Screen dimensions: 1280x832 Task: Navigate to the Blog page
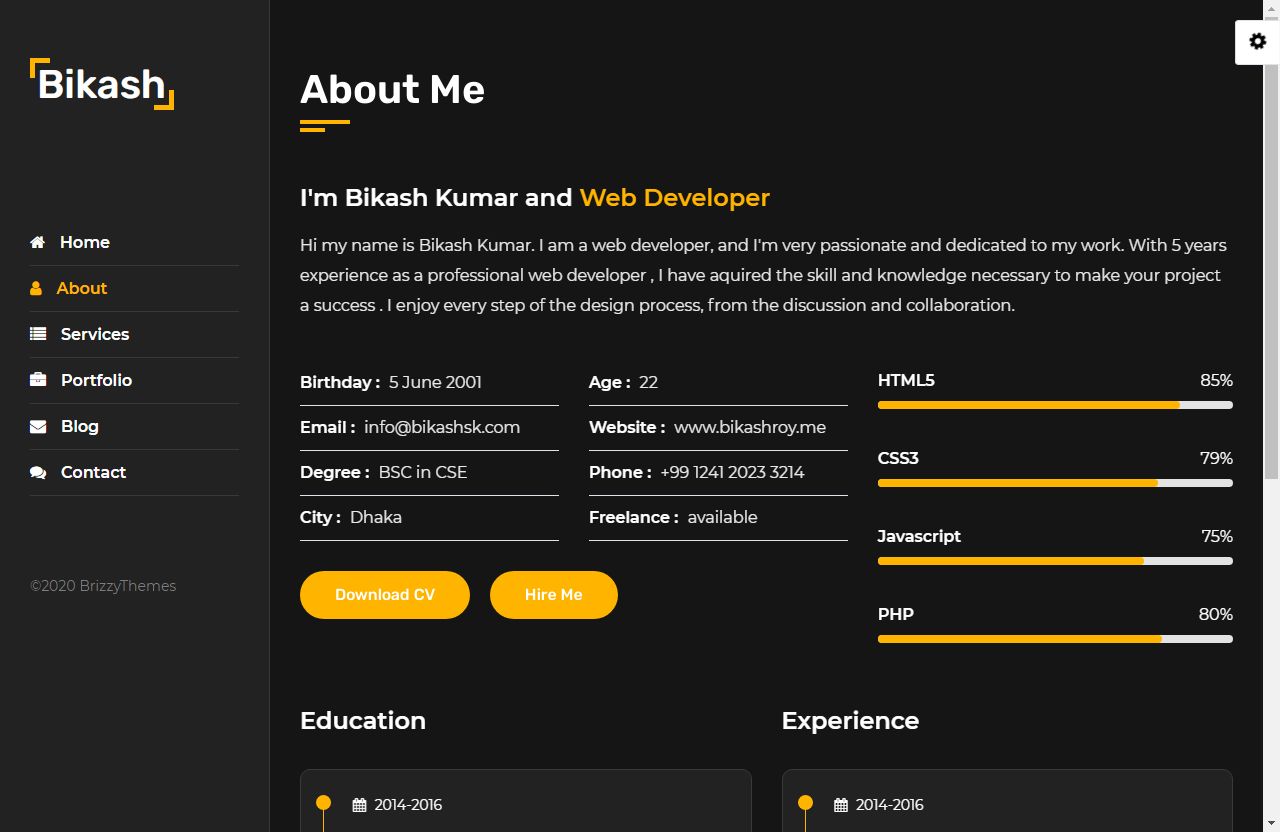coord(79,426)
